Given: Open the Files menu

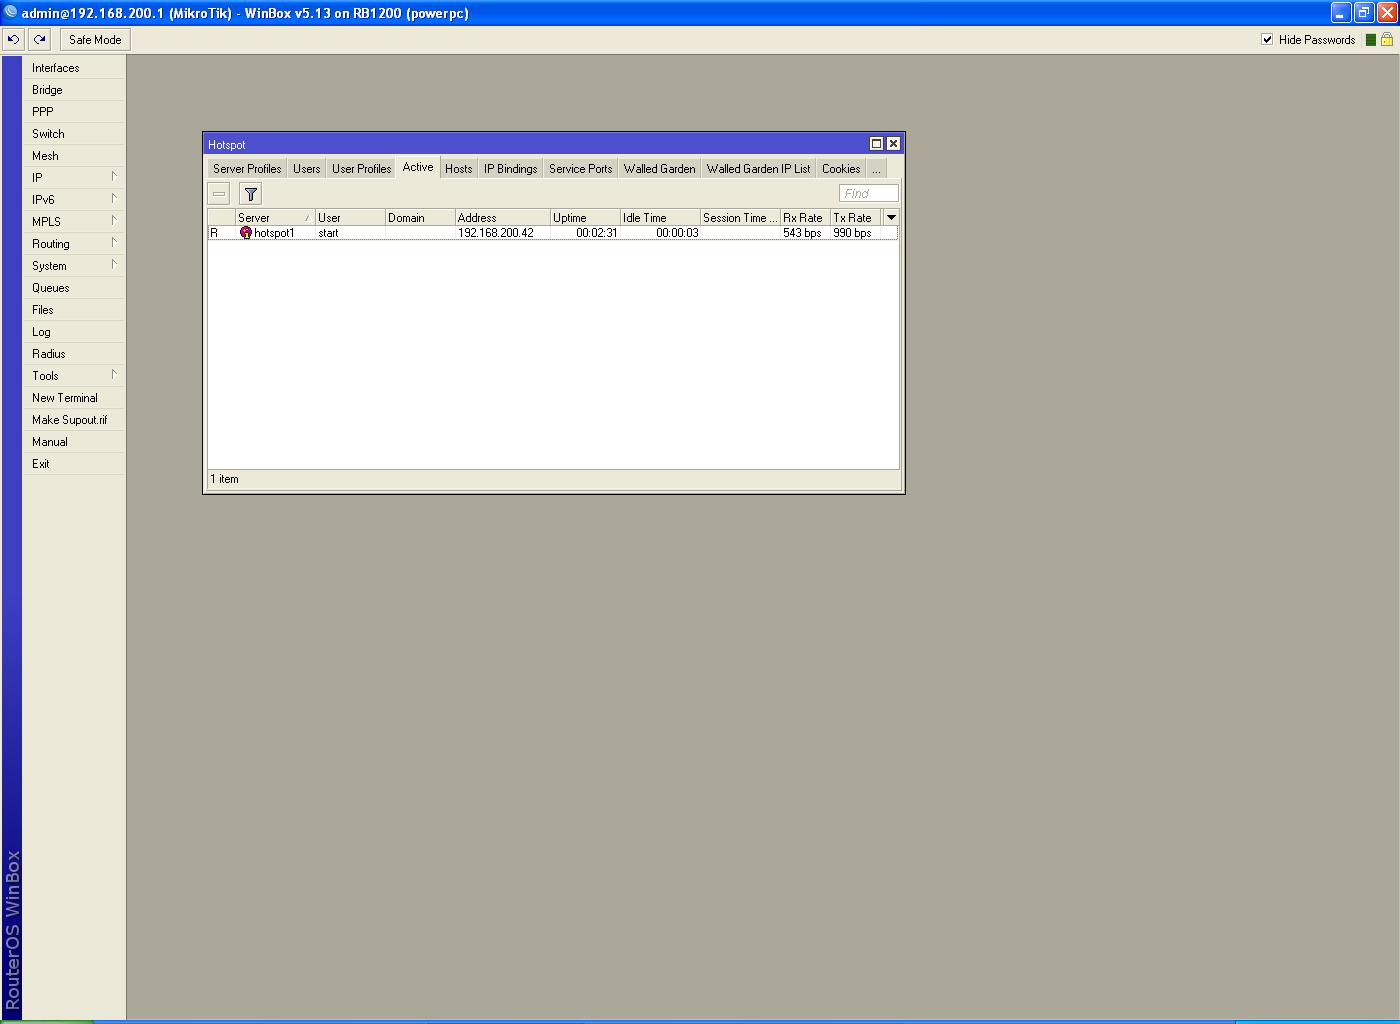Looking at the screenshot, I should 74,310.
